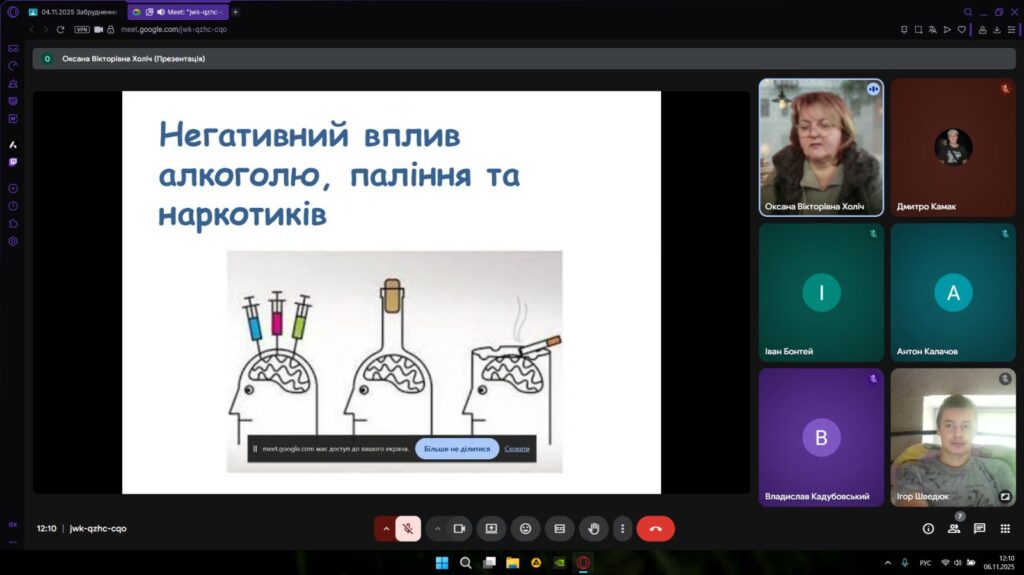The width and height of the screenshot is (1024, 575).
Task: Click the present screen icon
Action: pyautogui.click(x=491, y=528)
